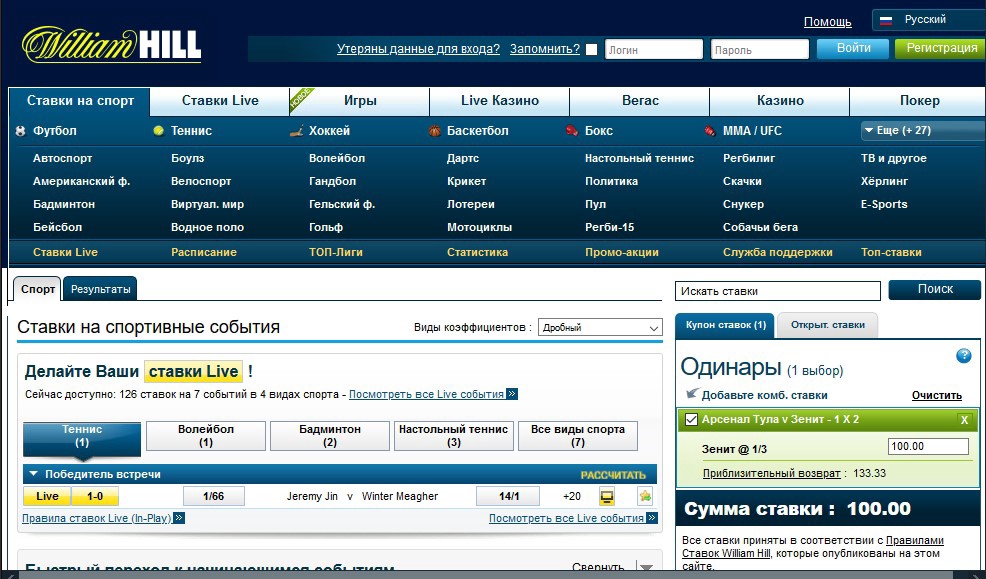Click arrow icon beside Правила ставок Live
The width and height of the screenshot is (986, 579).
point(179,518)
